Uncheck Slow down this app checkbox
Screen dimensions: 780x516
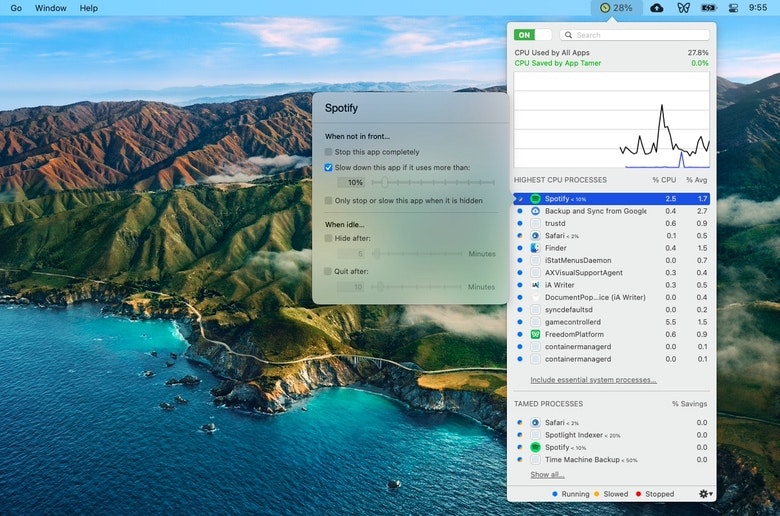click(328, 168)
